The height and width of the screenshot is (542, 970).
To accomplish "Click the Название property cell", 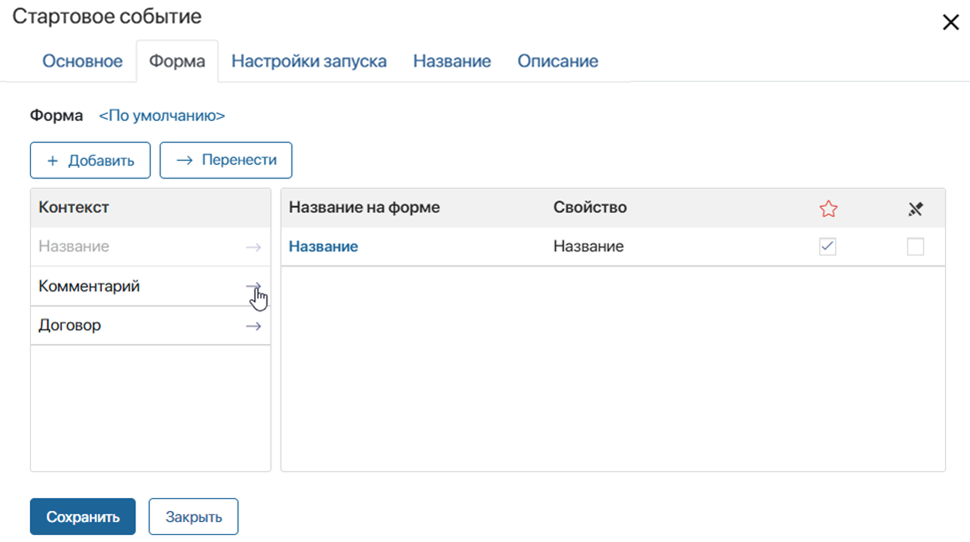I will click(x=588, y=246).
